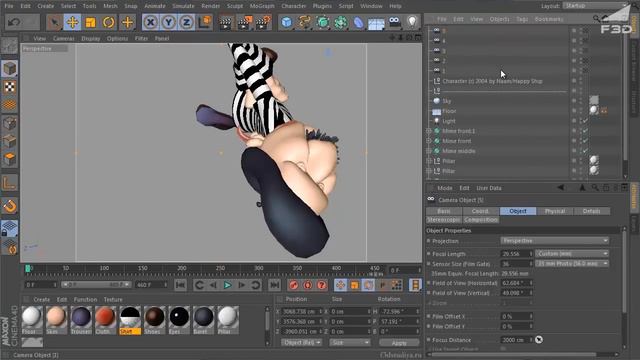This screenshot has width=640, height=360.
Task: Open the MoGraph menu
Action: 262,6
